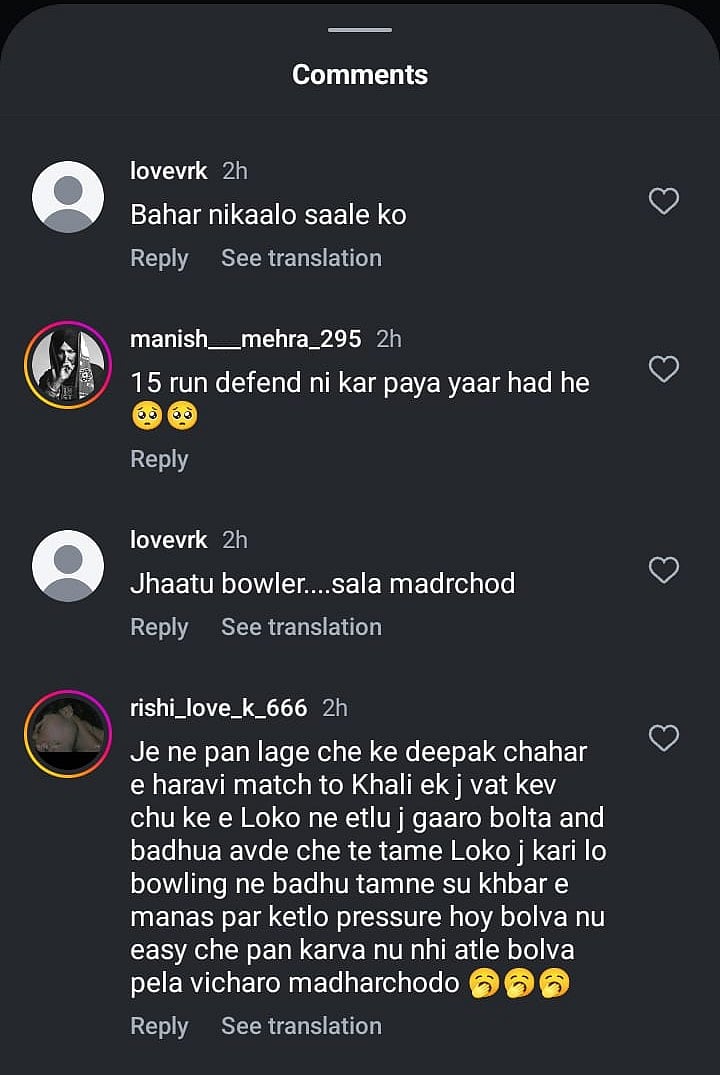Viewport: 720px width, 1075px height.
Task: Reply to manish___mehra_295's comment
Action: [x=159, y=459]
